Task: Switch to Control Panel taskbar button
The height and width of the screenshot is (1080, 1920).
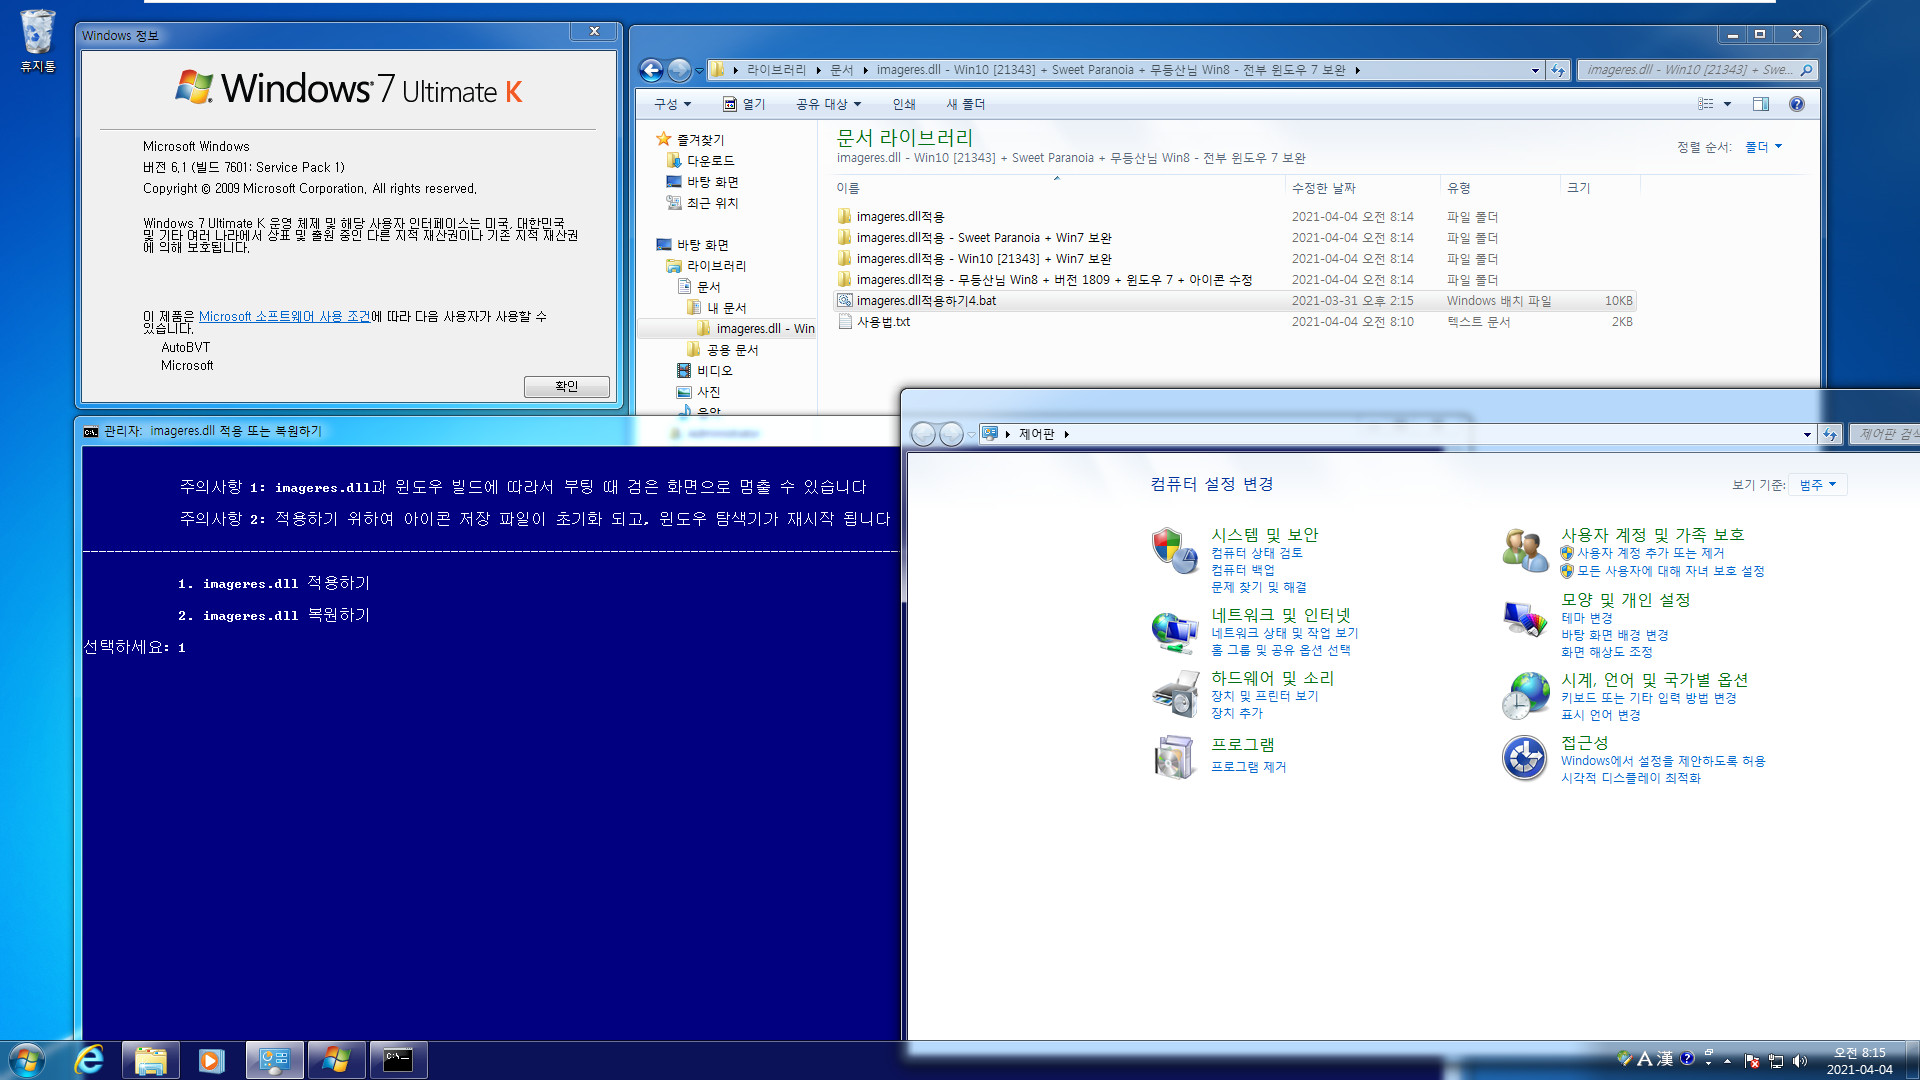Action: tap(275, 1060)
